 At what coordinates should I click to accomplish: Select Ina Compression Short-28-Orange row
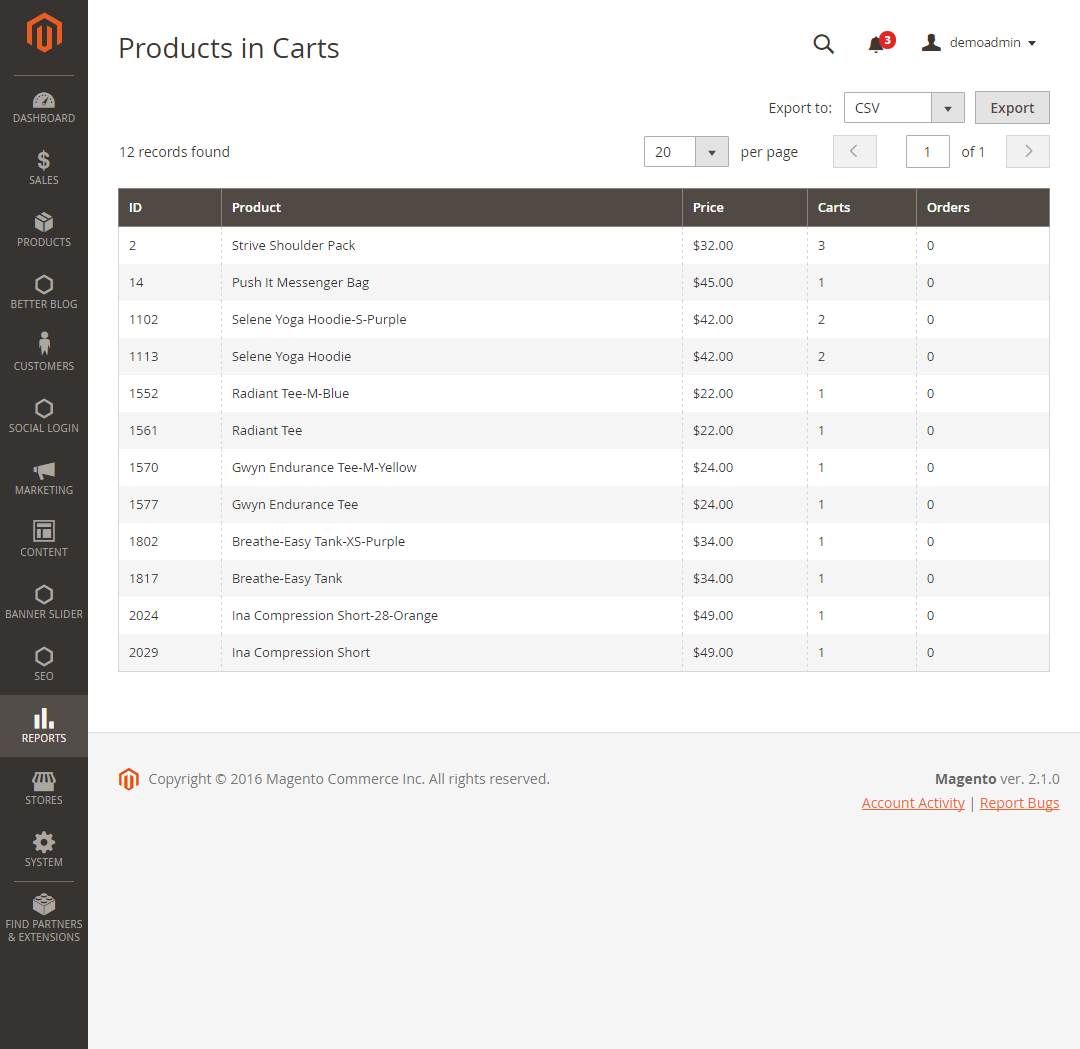click(584, 616)
